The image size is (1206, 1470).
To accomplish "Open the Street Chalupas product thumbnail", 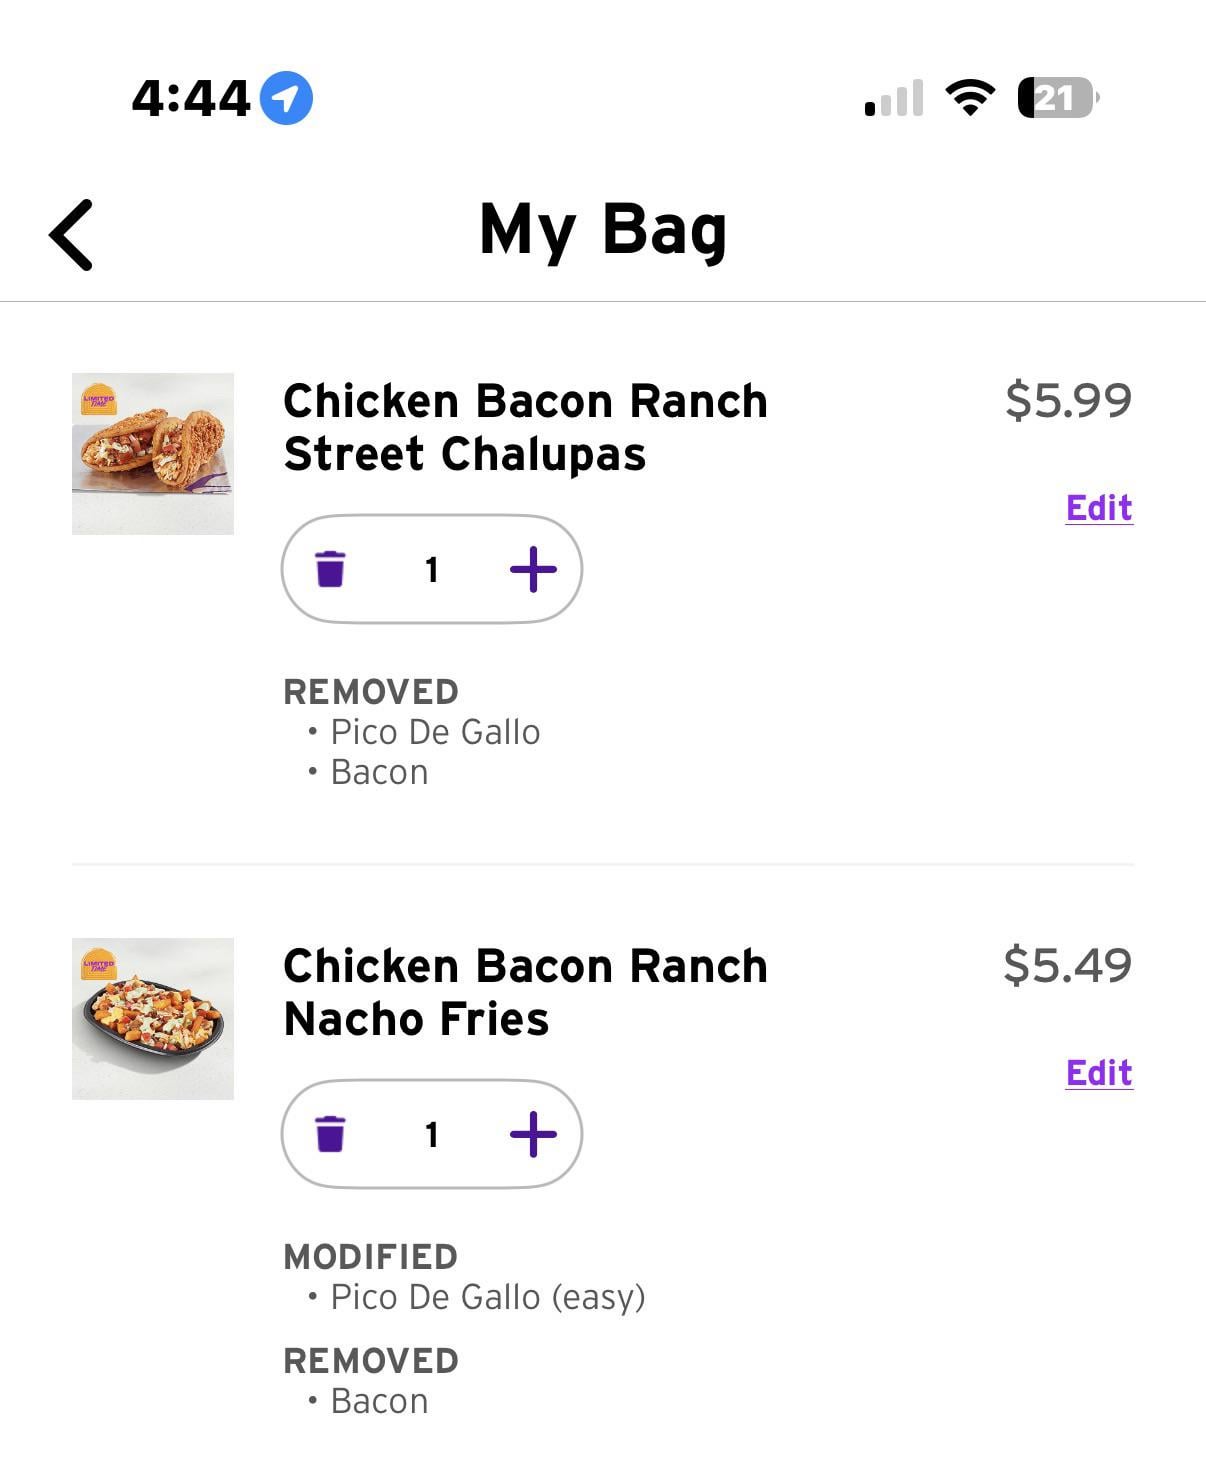I will (x=153, y=454).
